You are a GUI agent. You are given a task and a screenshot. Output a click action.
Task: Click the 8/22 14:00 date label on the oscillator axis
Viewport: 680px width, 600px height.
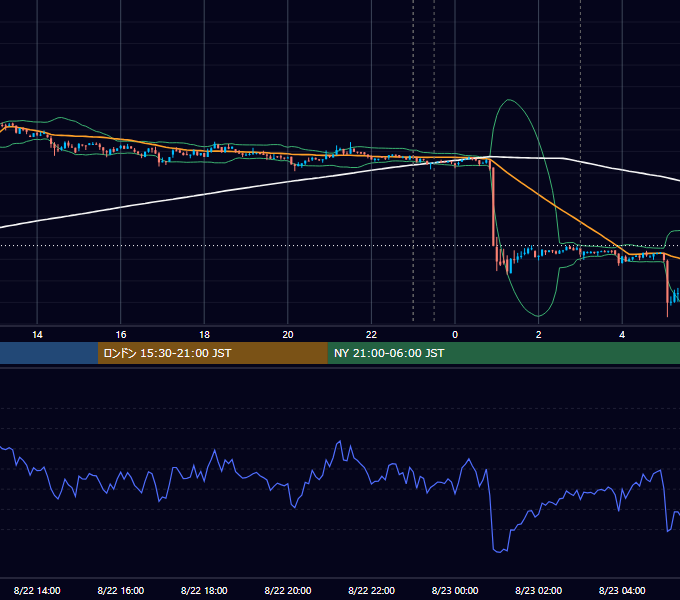37,590
